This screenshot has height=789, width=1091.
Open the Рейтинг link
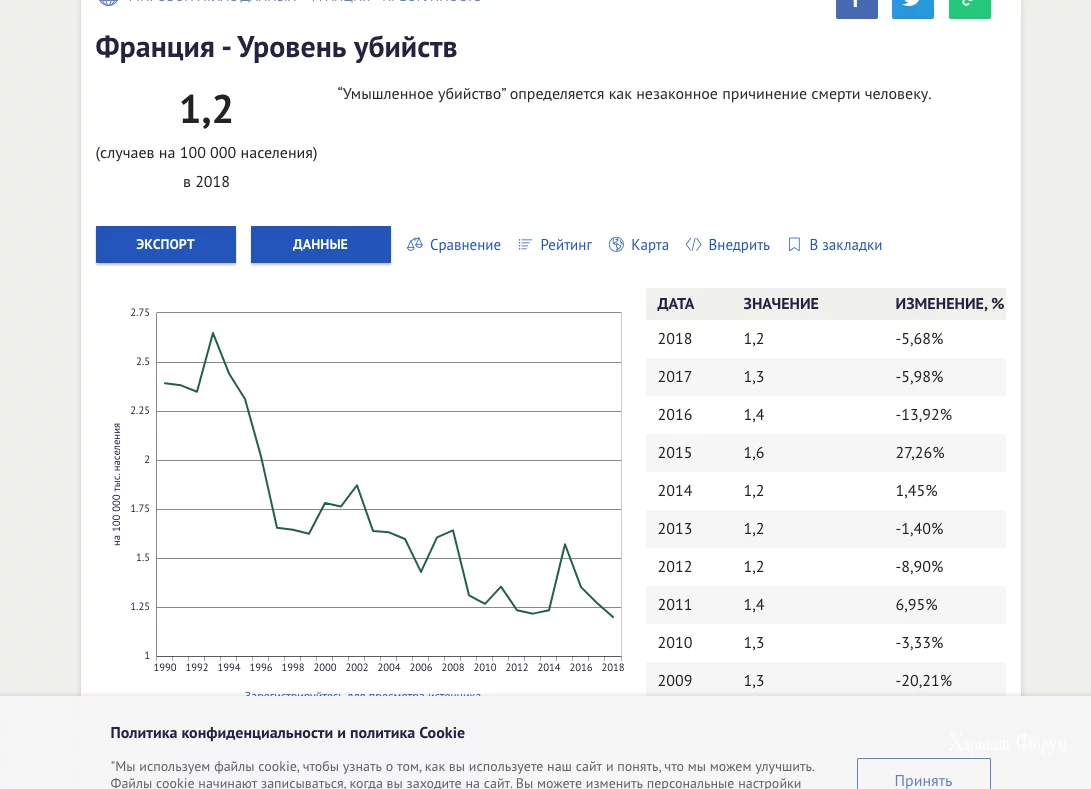pyautogui.click(x=566, y=245)
